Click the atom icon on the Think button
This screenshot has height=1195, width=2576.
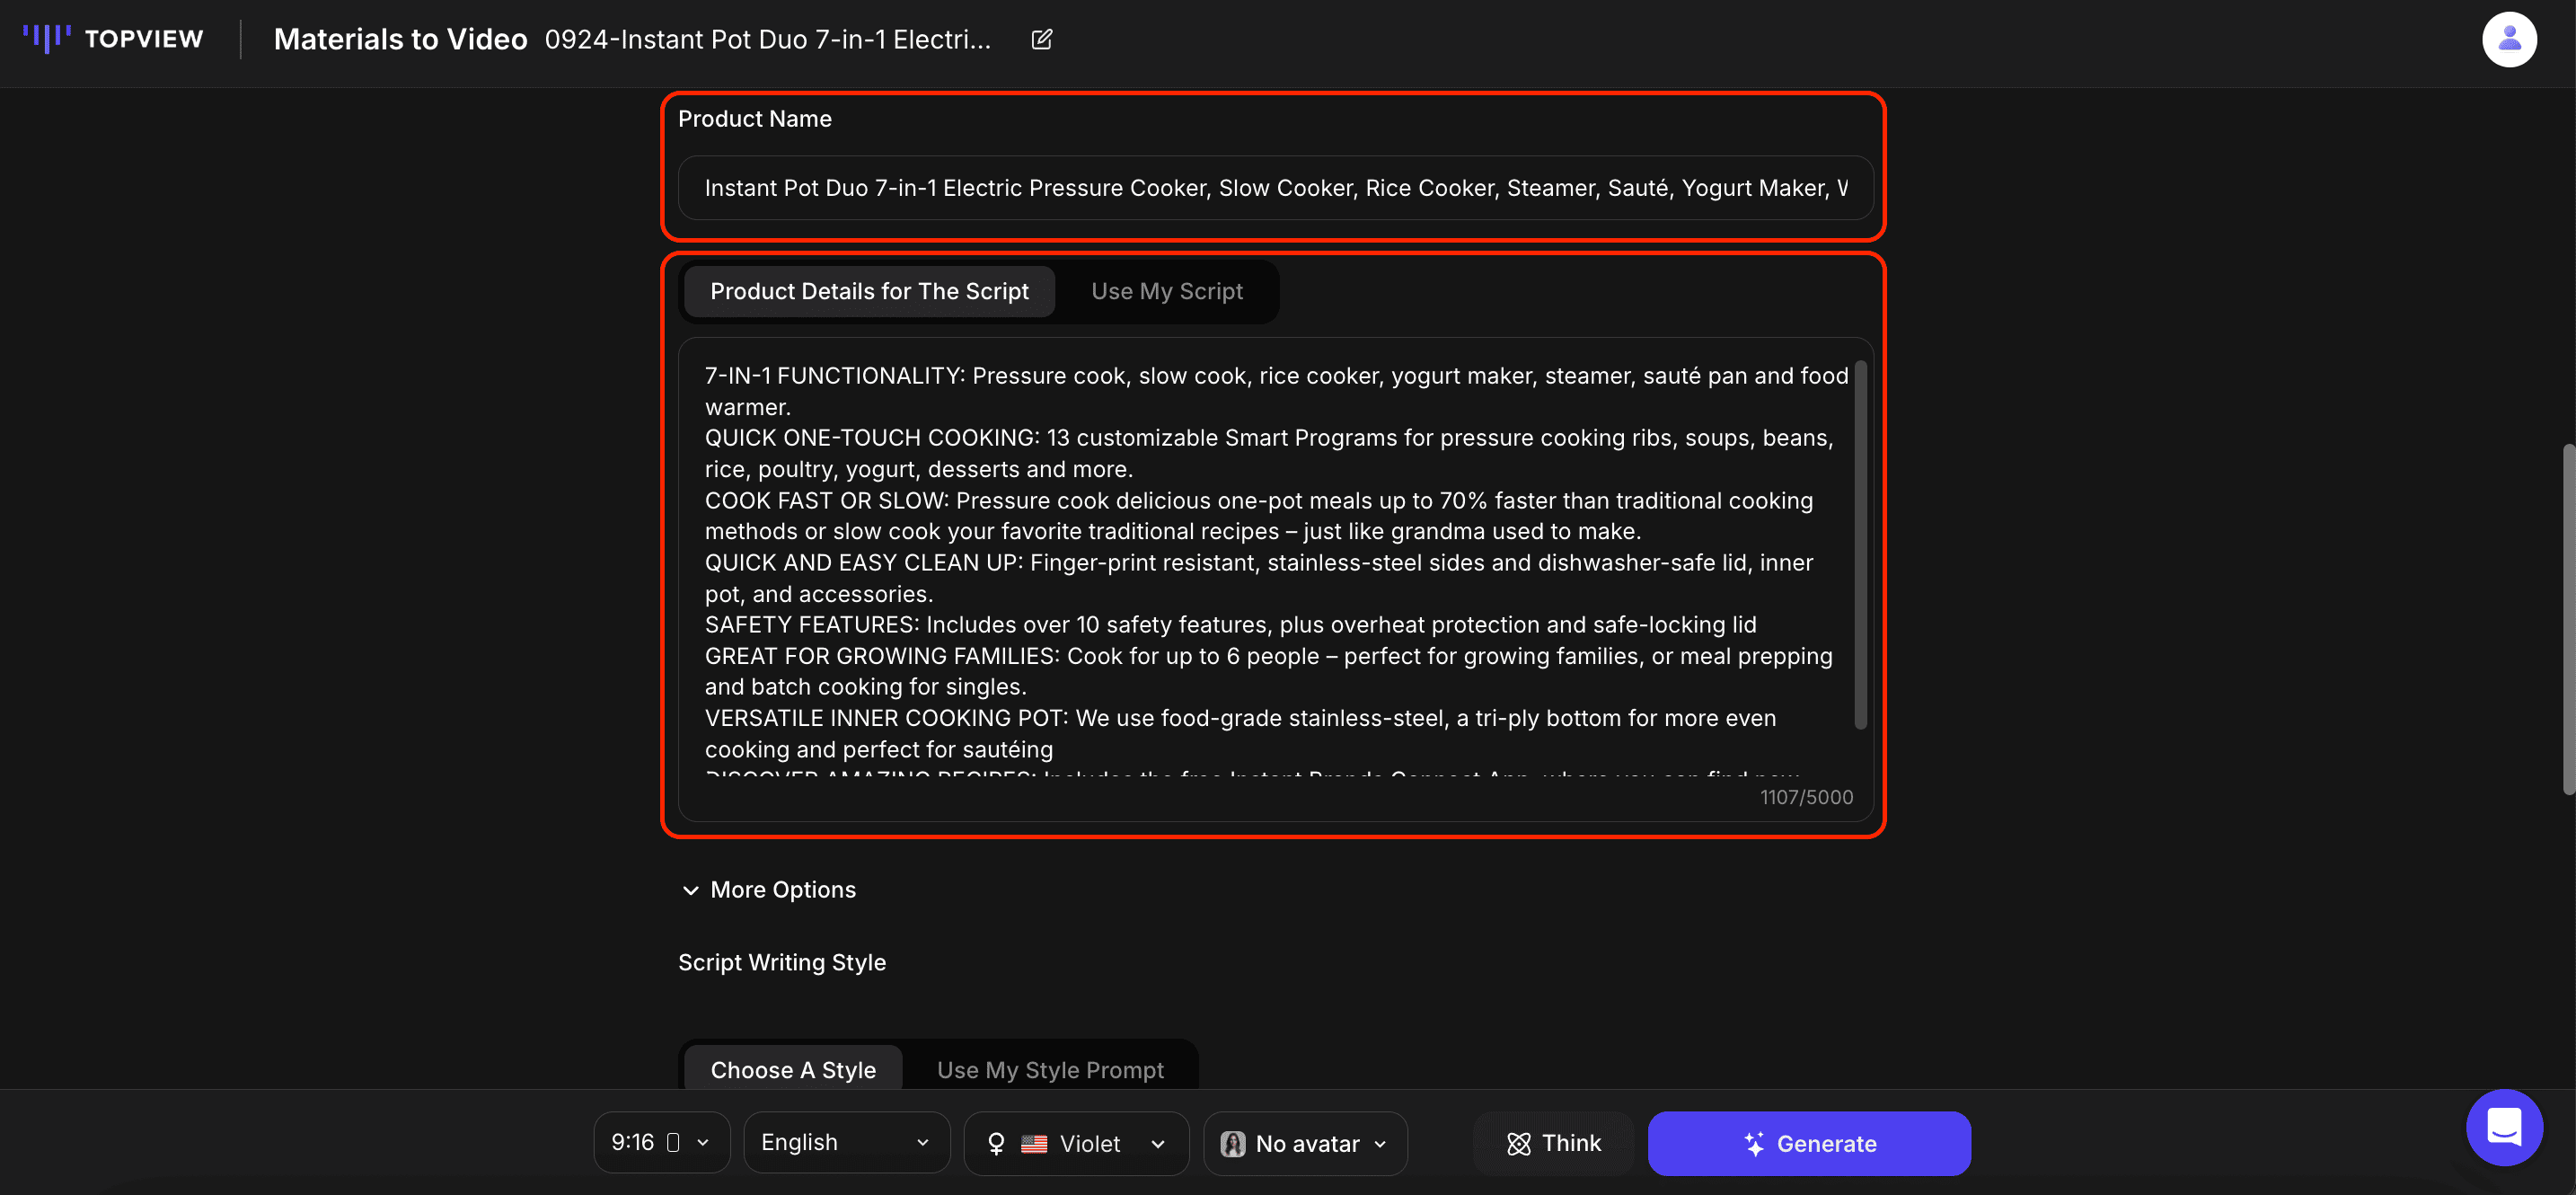click(1518, 1143)
